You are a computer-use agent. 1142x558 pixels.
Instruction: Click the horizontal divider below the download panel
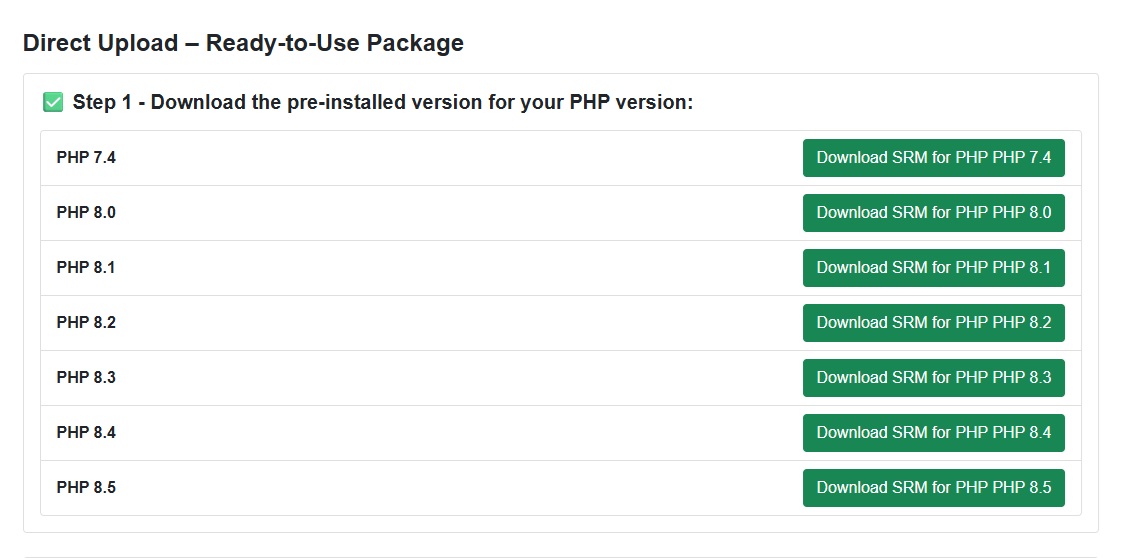tap(560, 556)
